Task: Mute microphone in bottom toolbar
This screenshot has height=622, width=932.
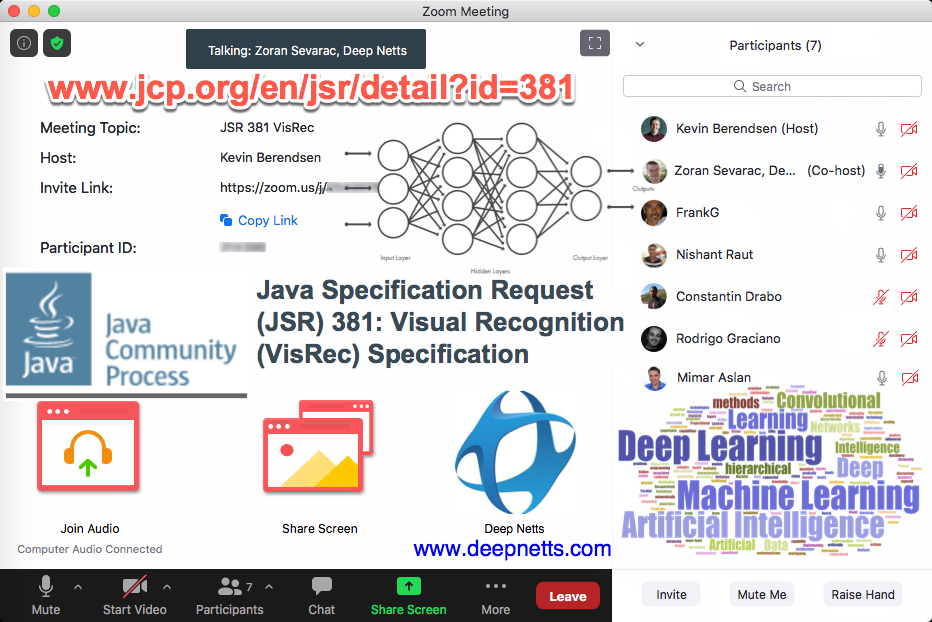Action: [x=46, y=595]
